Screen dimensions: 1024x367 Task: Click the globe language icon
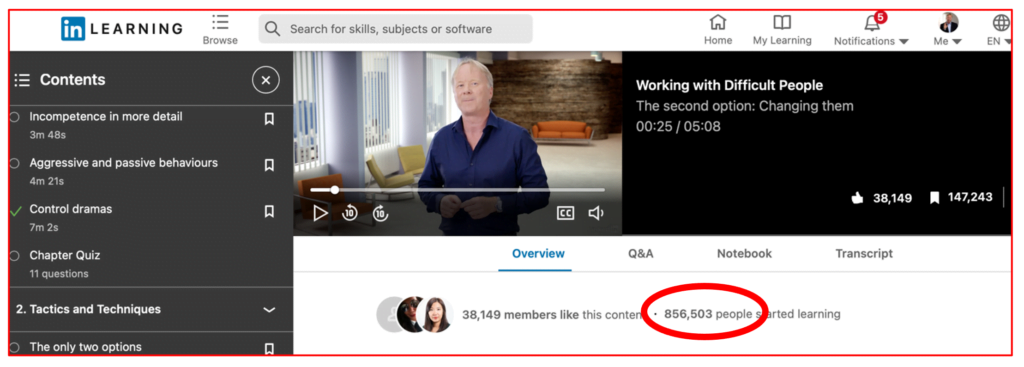[1001, 23]
